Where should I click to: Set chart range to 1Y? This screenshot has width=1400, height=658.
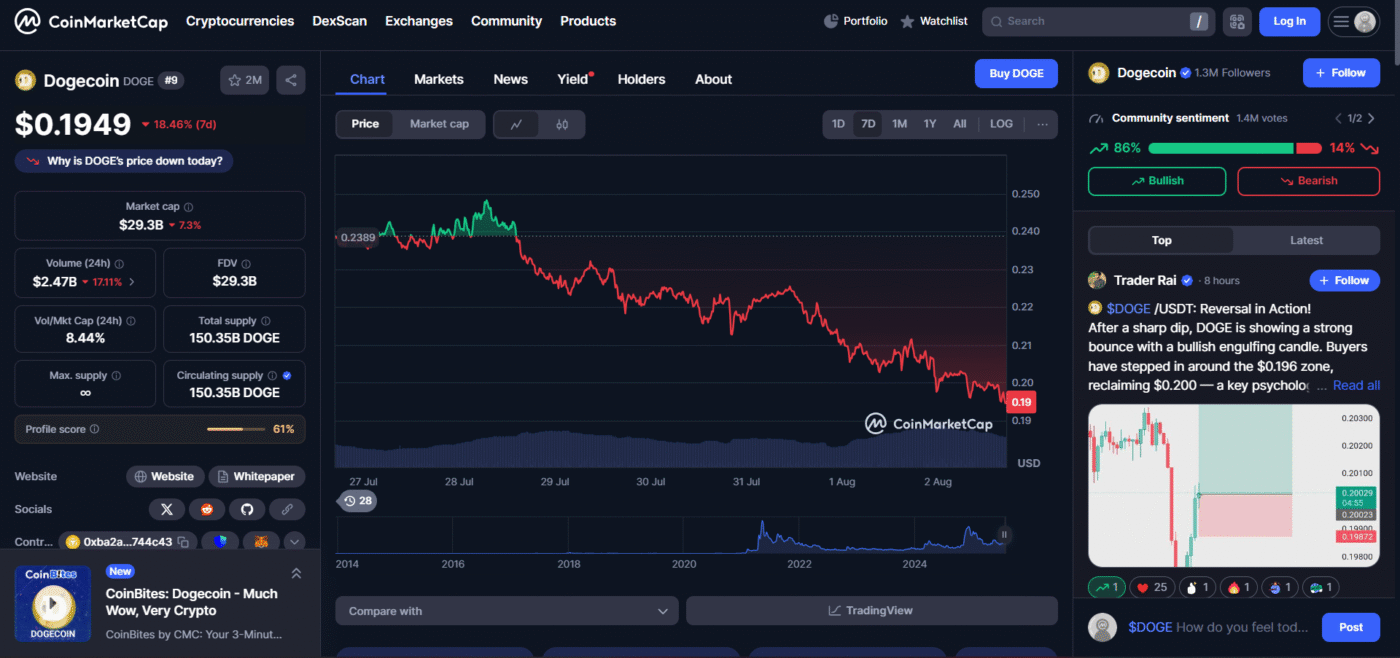tap(930, 124)
